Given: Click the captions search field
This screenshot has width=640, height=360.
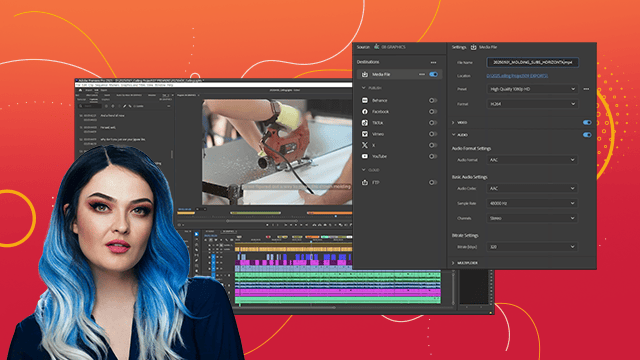Looking at the screenshot, I should [x=90, y=106].
